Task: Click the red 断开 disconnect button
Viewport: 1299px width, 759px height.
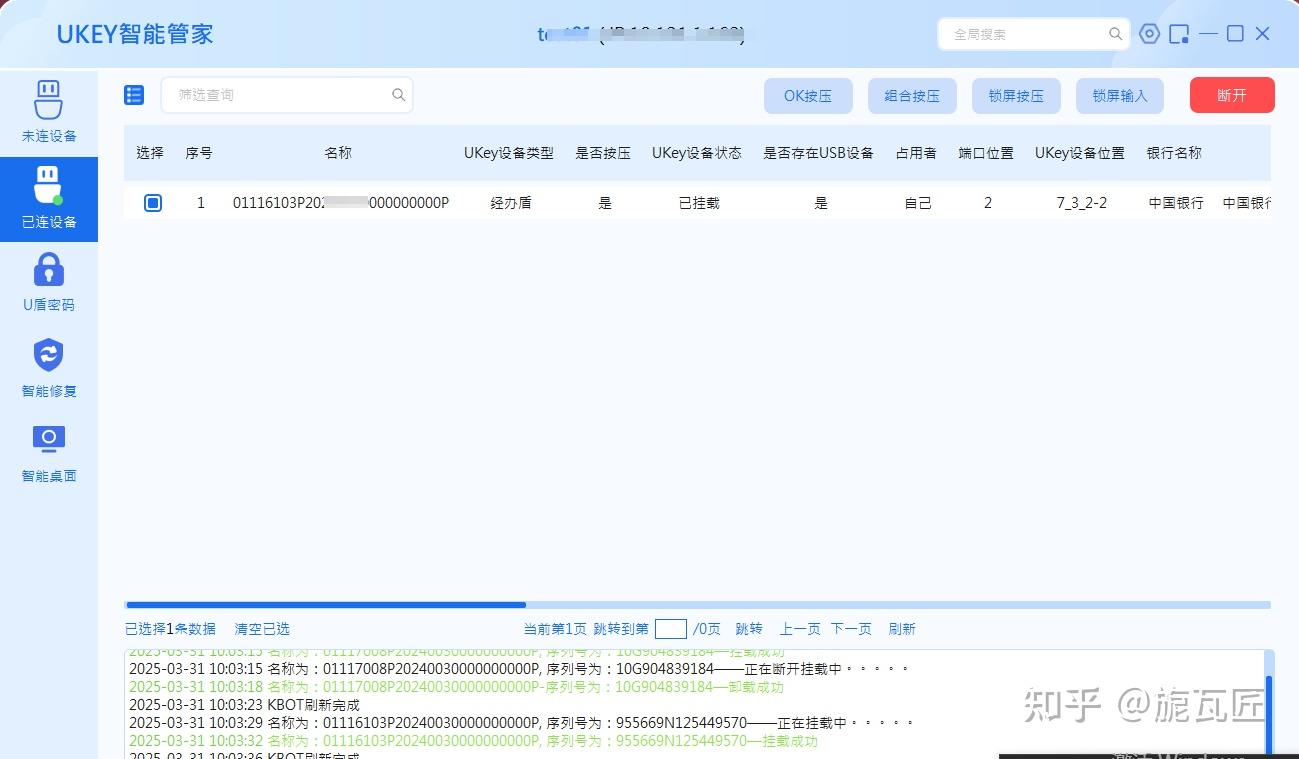Action: click(1231, 94)
